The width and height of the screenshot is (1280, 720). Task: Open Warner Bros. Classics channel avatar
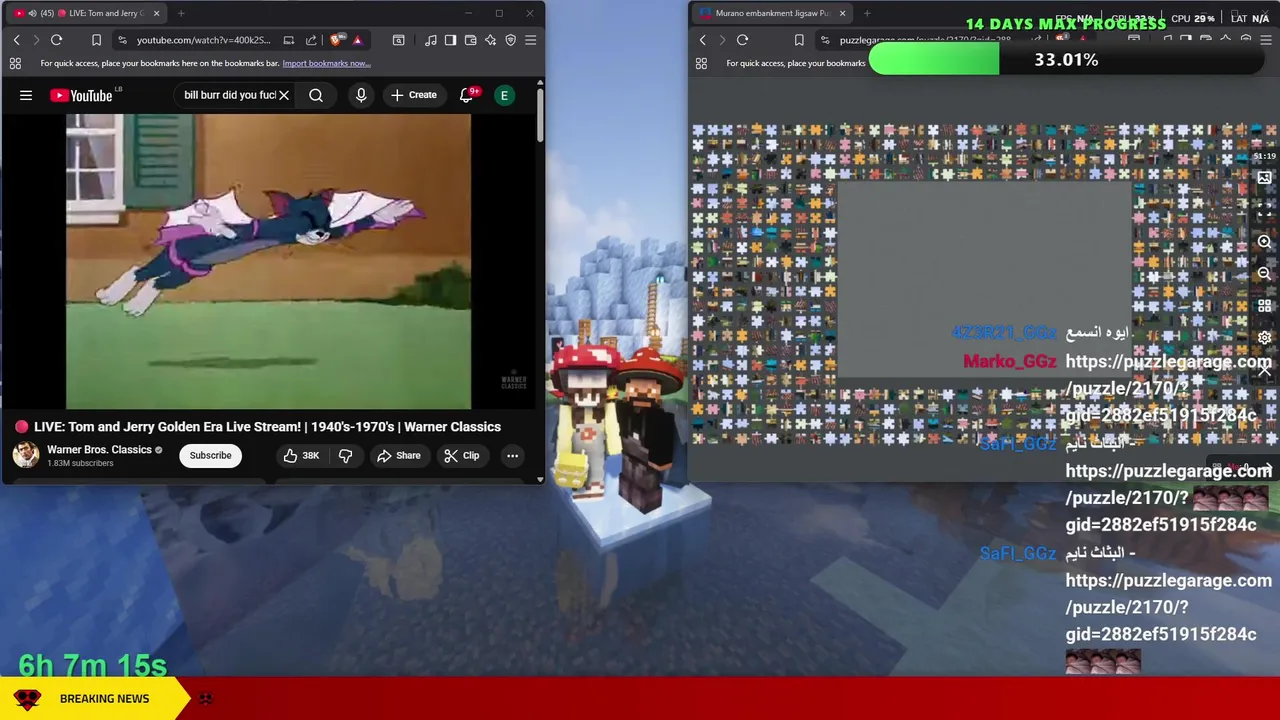(x=26, y=455)
